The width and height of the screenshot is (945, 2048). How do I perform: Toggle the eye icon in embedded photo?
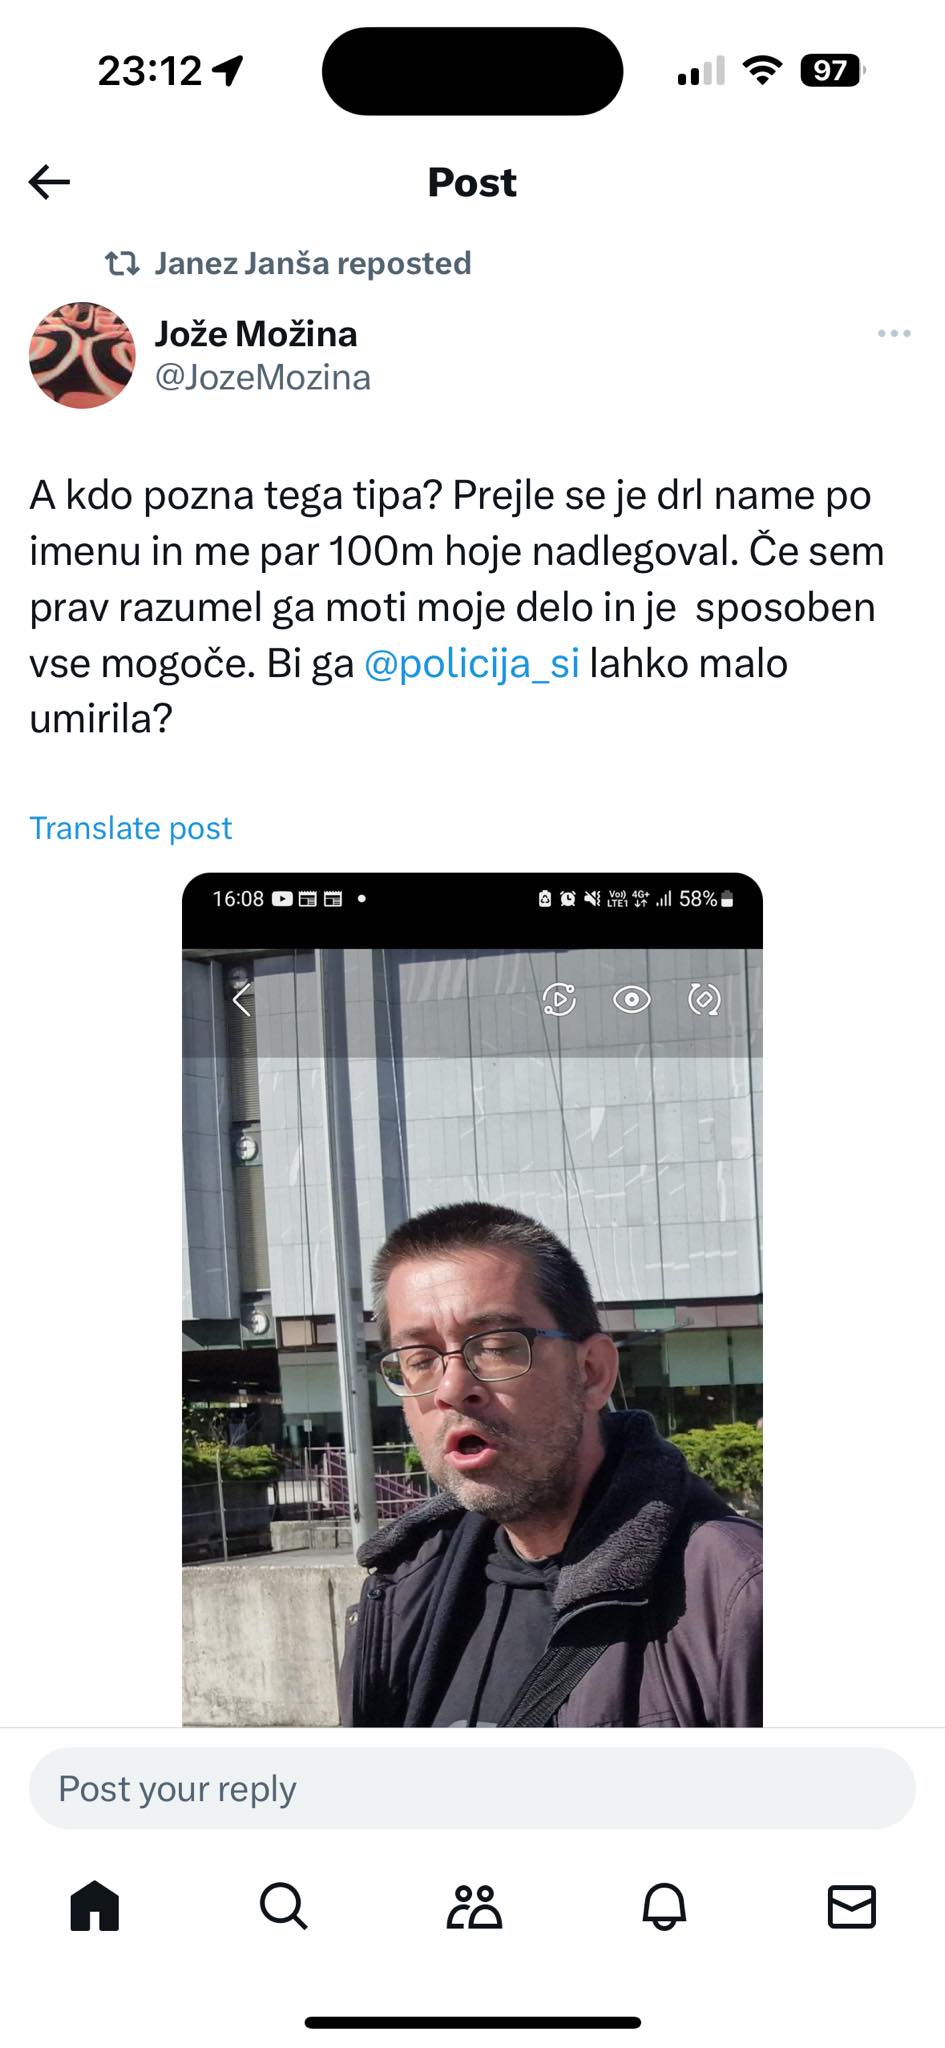632,999
